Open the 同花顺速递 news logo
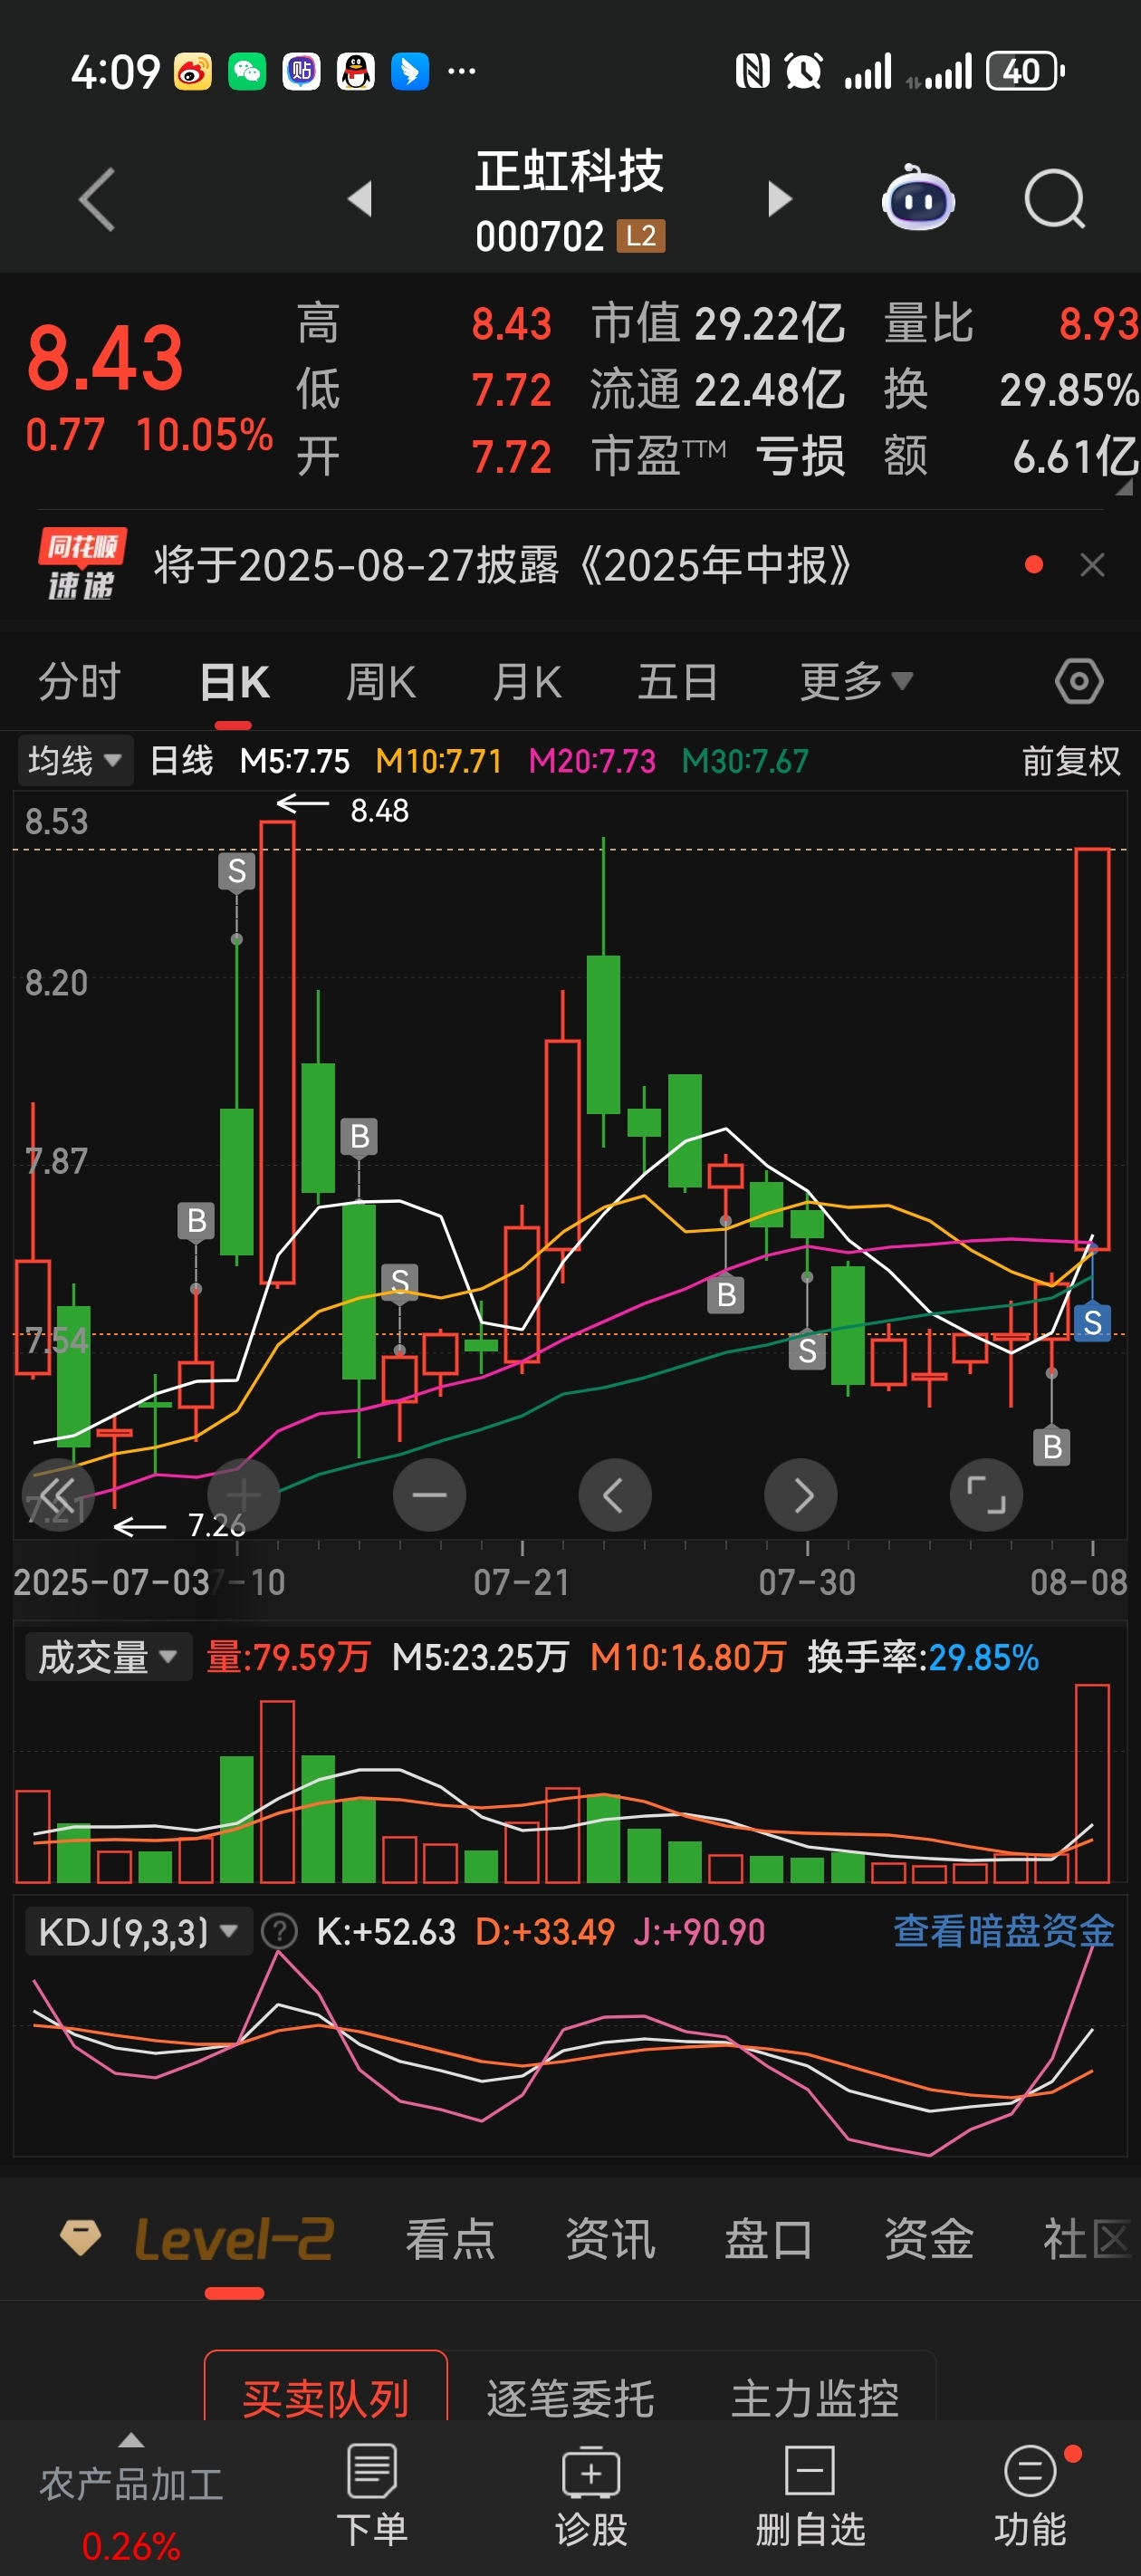Viewport: 1141px width, 2576px height. 82,565
